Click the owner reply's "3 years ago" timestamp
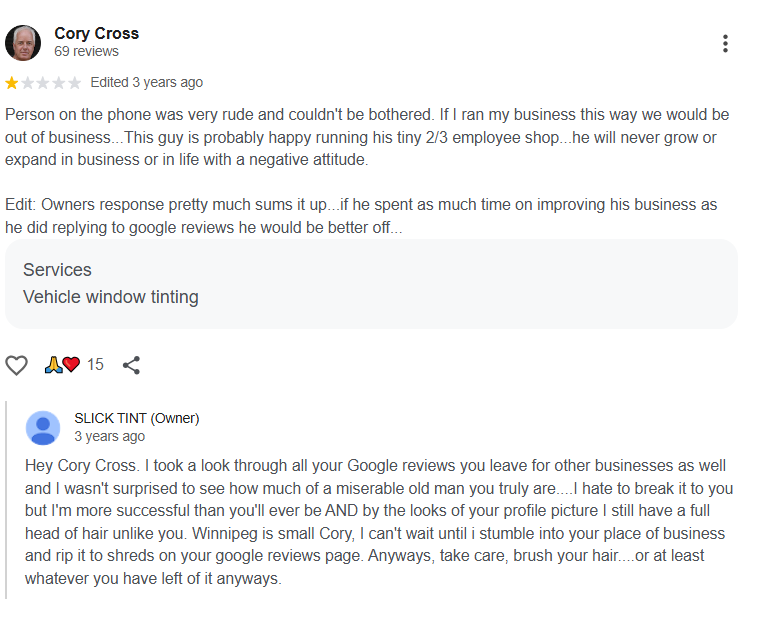This screenshot has width=764, height=617. coord(109,436)
